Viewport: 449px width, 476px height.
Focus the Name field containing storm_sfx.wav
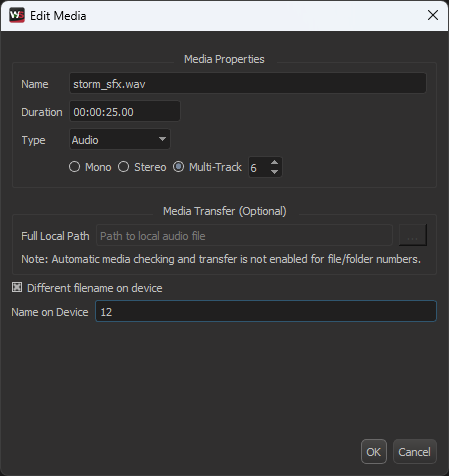248,83
